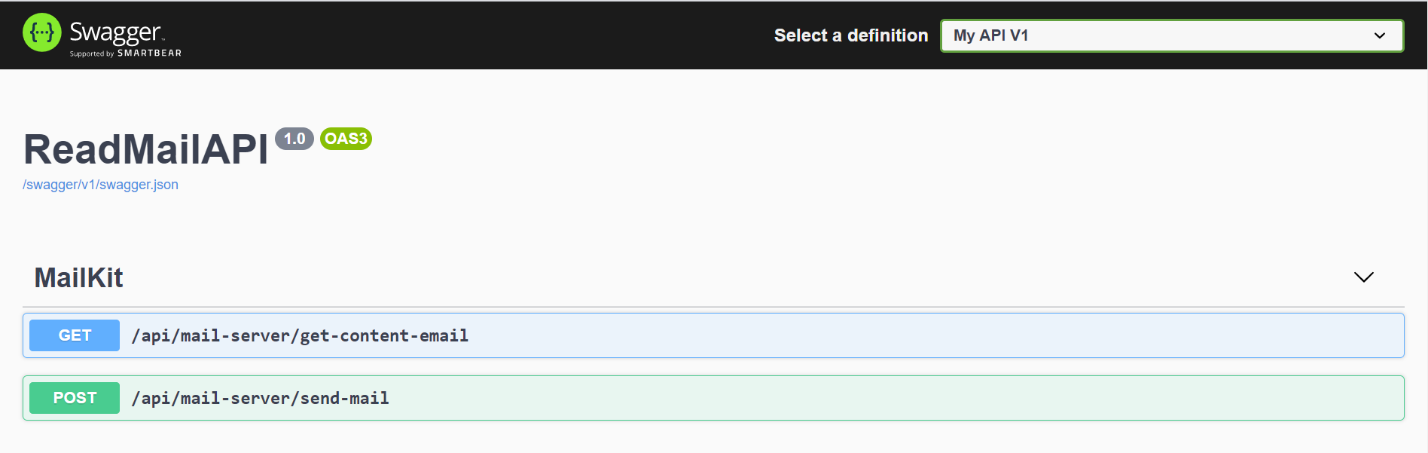The image size is (1428, 453).
Task: Click the green Swagger logo icon
Action: [x=42, y=34]
